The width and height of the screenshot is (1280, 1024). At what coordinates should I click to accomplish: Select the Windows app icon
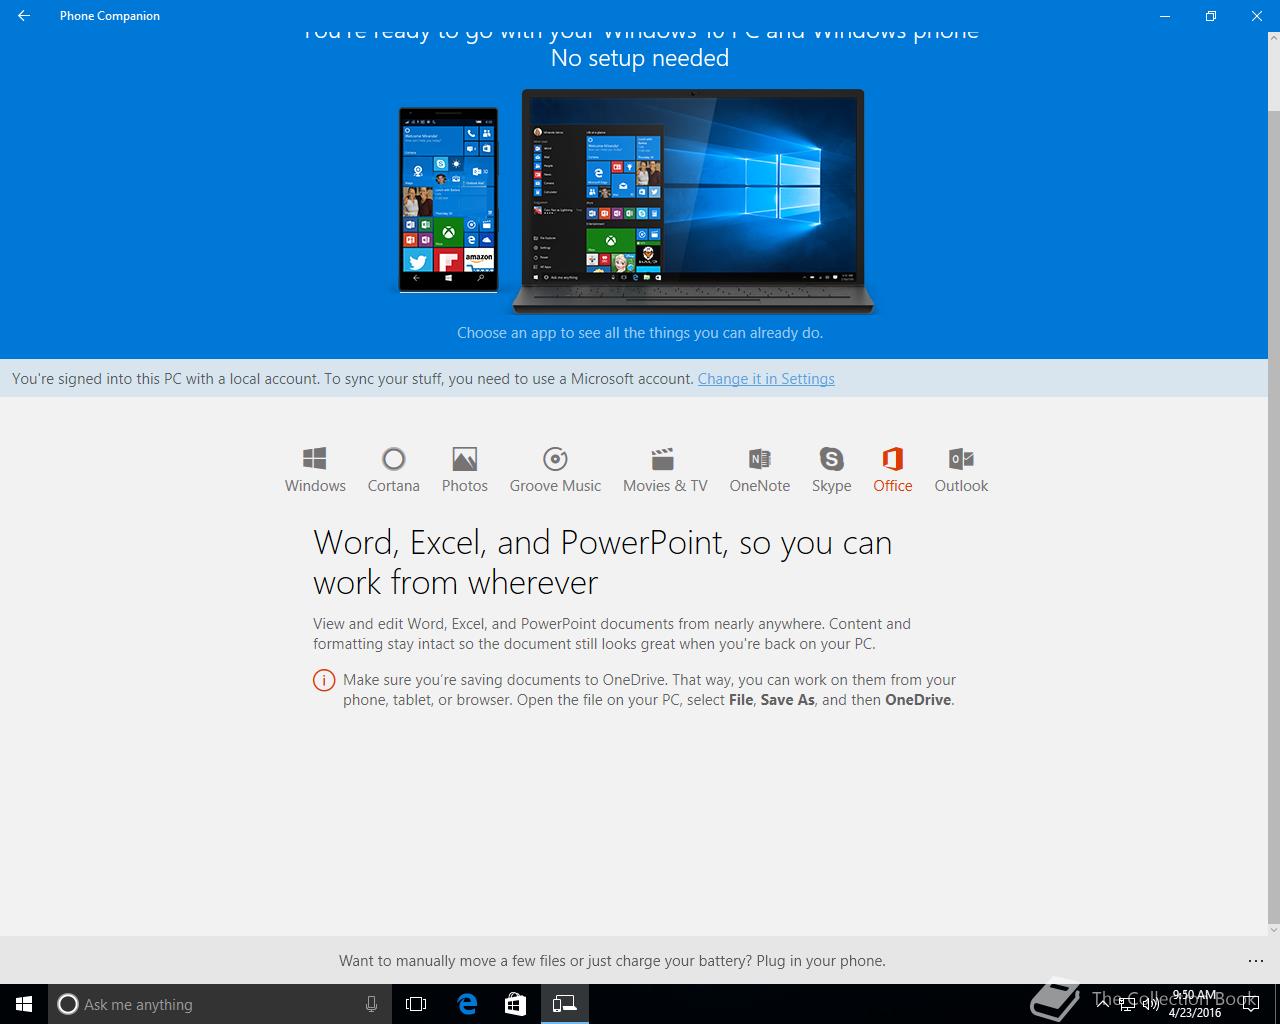pos(315,470)
